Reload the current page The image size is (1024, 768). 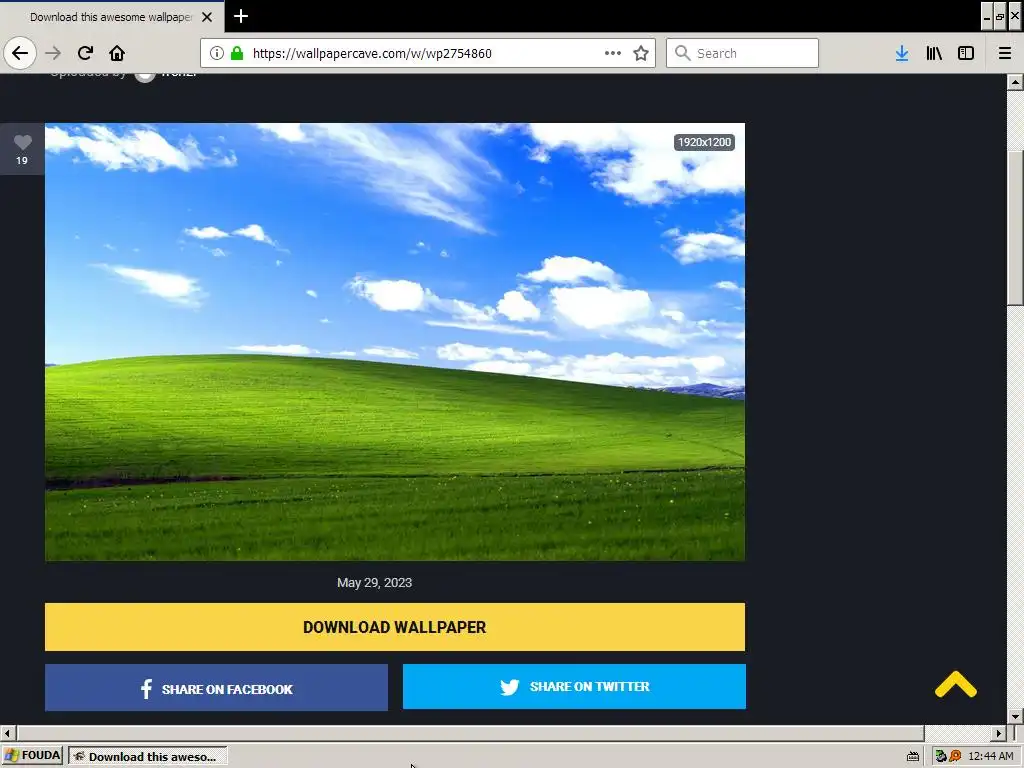85,53
